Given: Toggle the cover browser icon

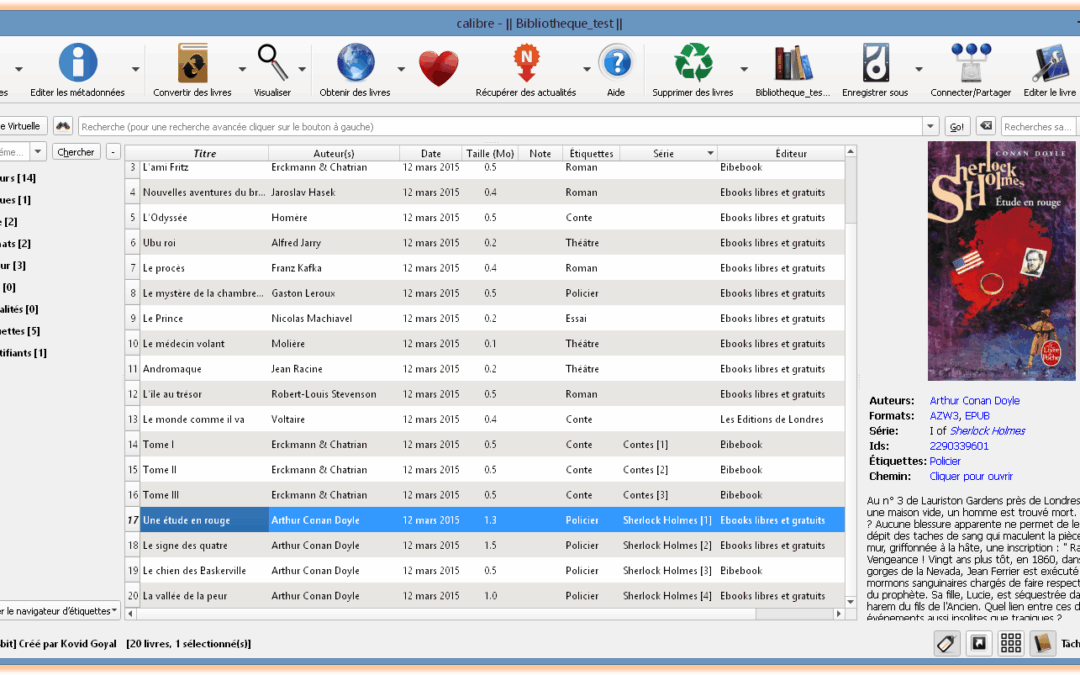Looking at the screenshot, I should 979,643.
